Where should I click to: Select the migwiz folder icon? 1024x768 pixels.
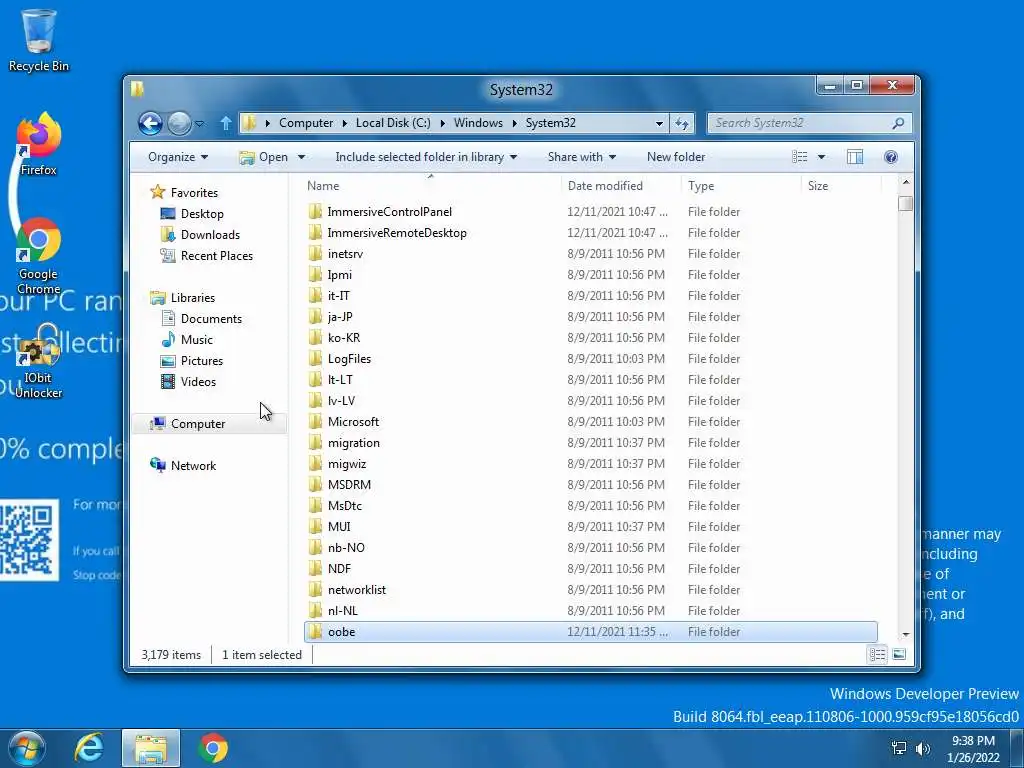315,463
